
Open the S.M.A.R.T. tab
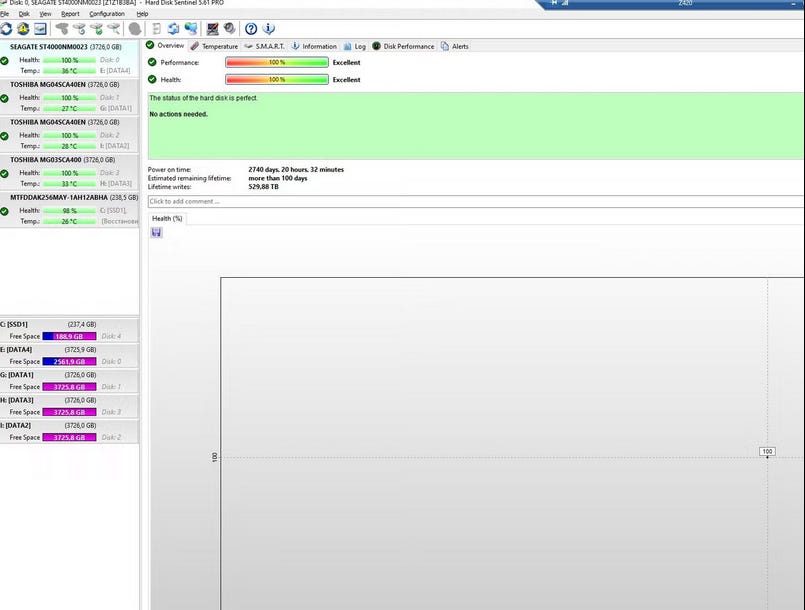(x=264, y=46)
